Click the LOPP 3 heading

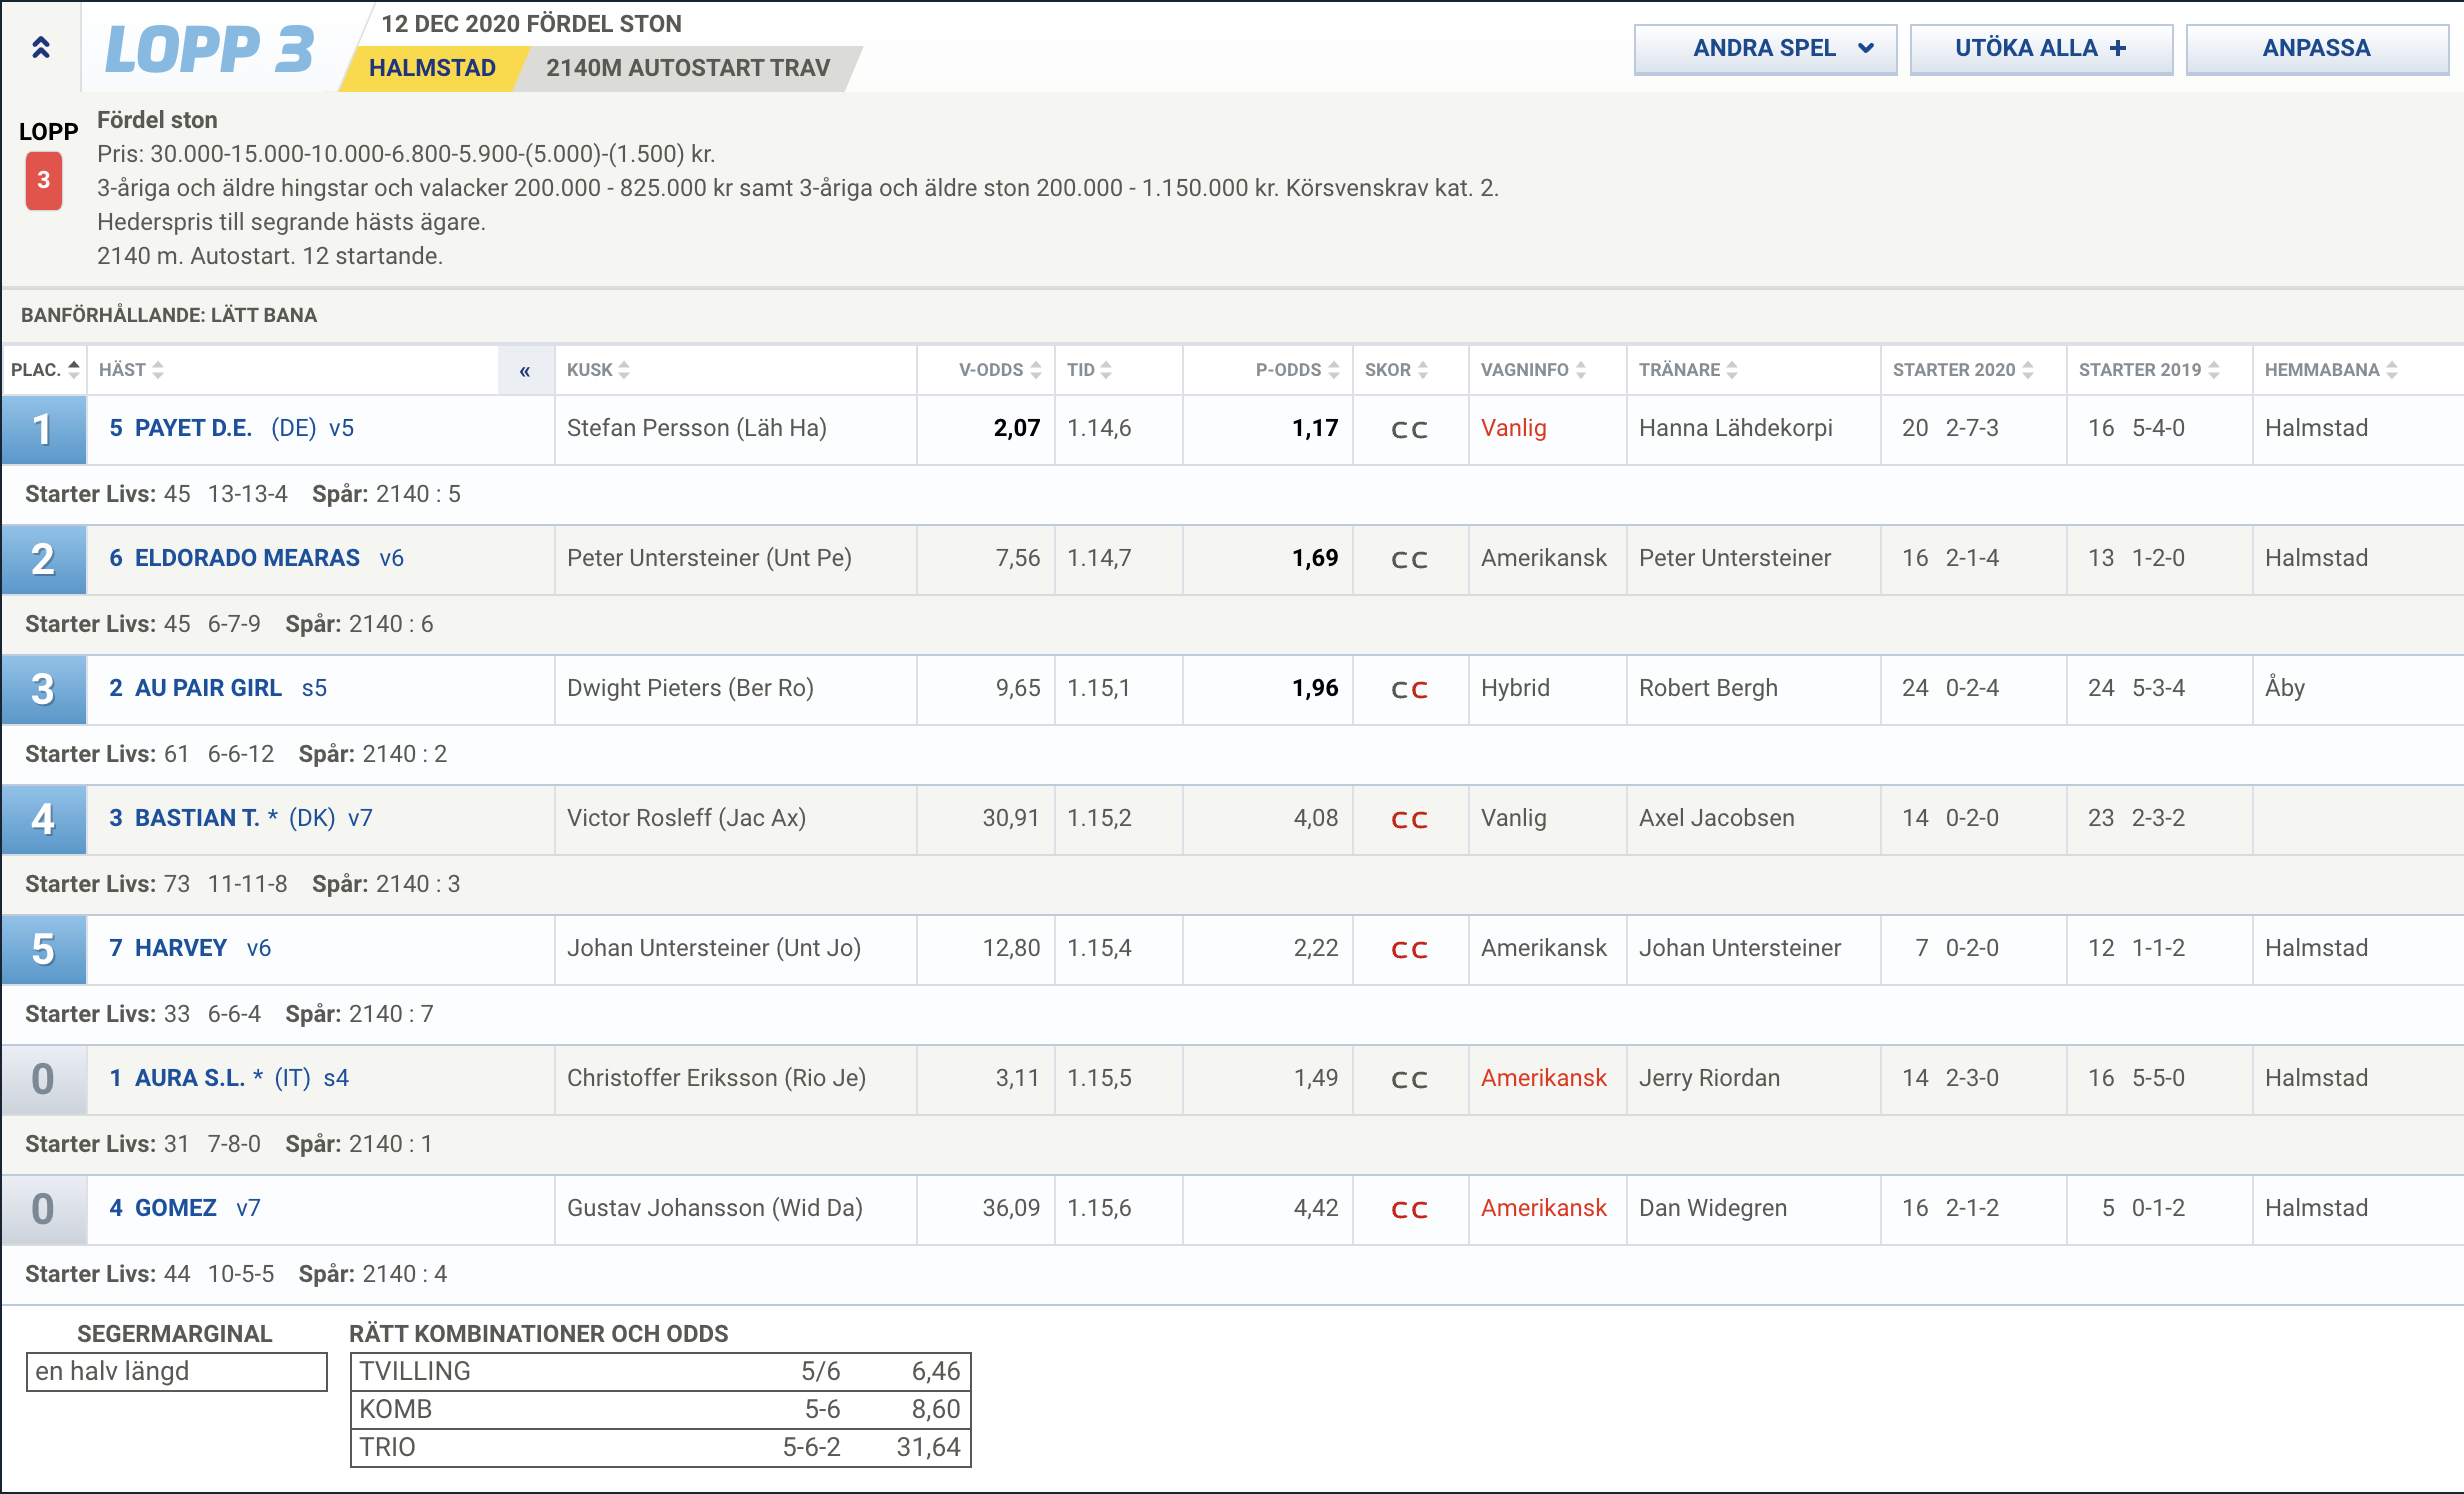[x=209, y=49]
